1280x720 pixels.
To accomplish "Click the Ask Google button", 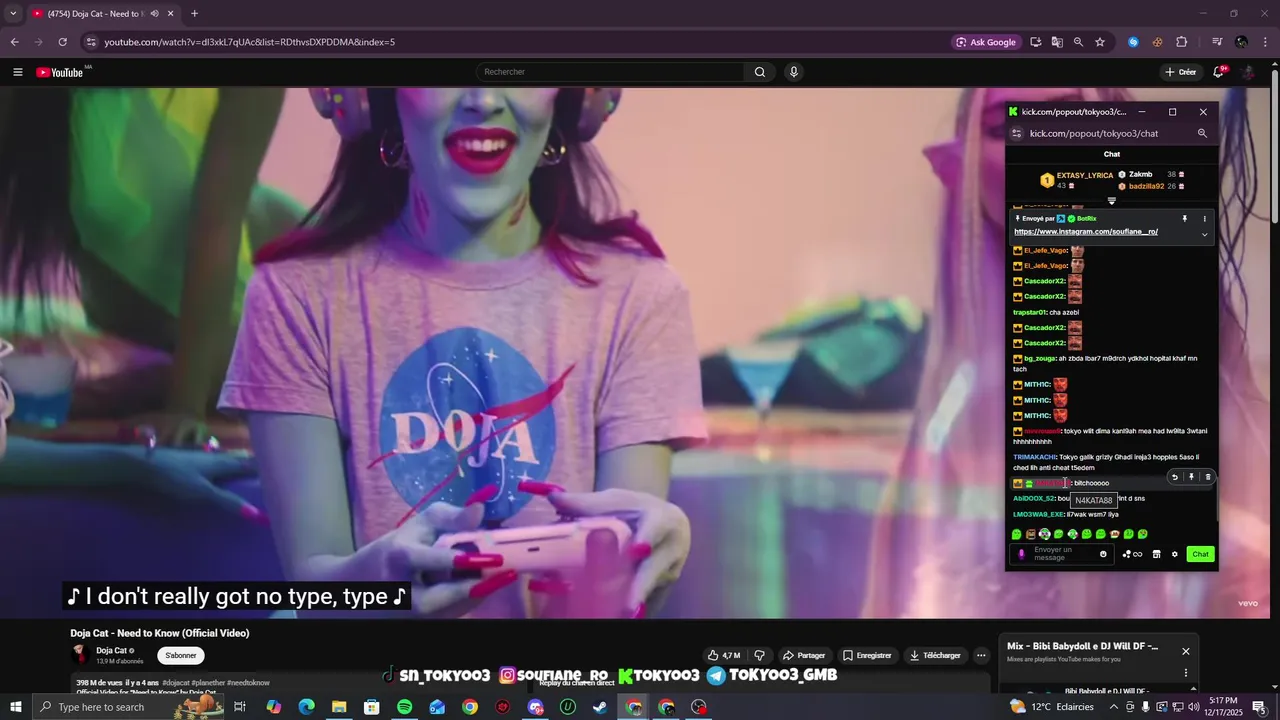I will click(986, 42).
